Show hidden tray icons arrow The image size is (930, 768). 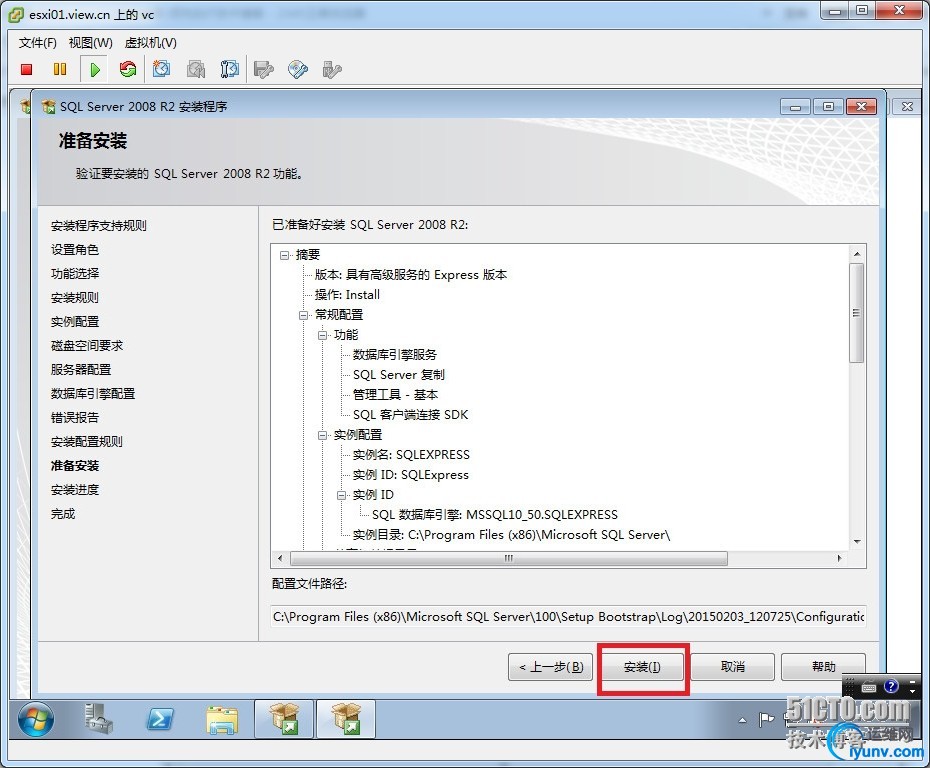coord(743,721)
